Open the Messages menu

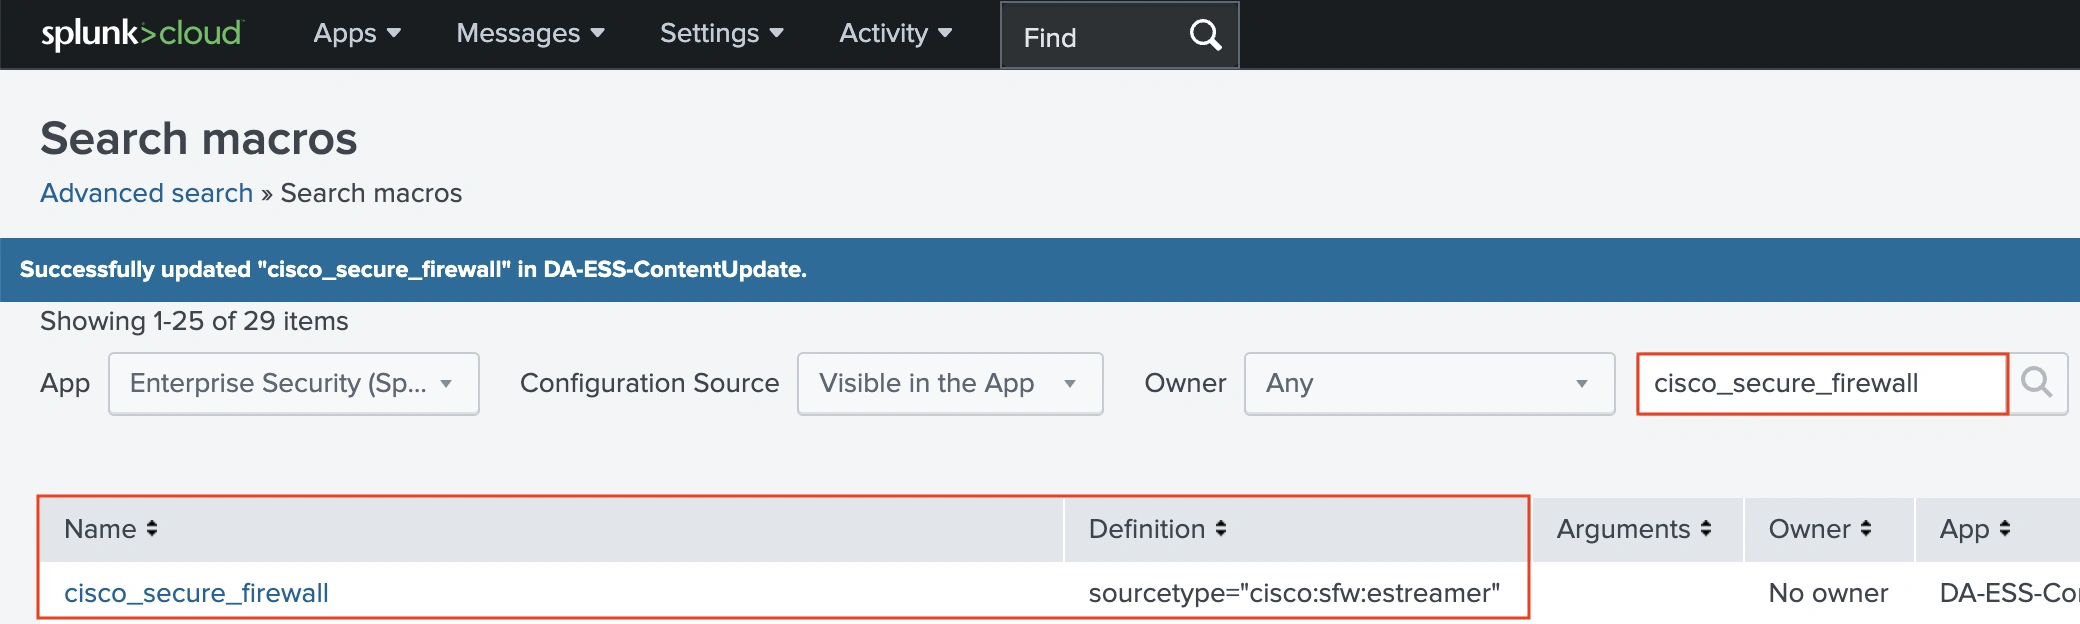point(530,33)
